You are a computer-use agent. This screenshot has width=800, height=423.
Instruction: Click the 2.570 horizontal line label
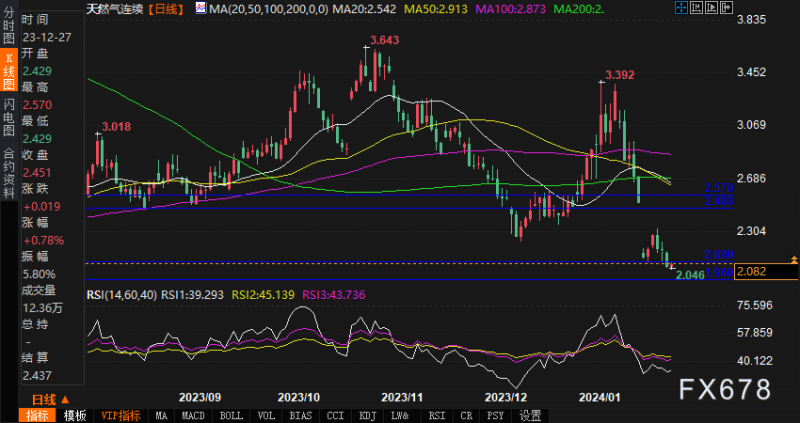click(x=719, y=187)
